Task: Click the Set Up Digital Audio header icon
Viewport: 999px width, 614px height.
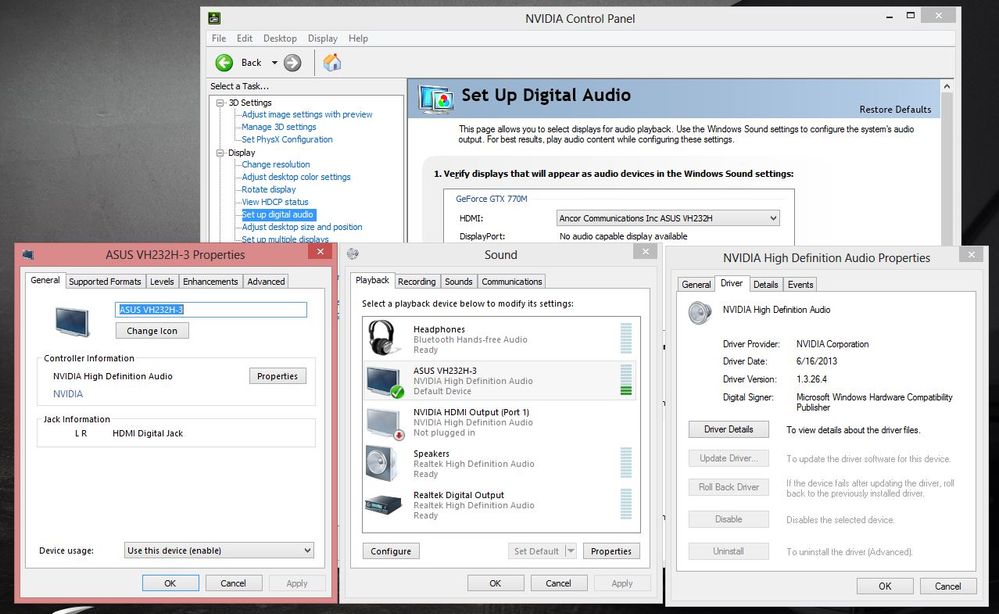Action: tap(436, 99)
